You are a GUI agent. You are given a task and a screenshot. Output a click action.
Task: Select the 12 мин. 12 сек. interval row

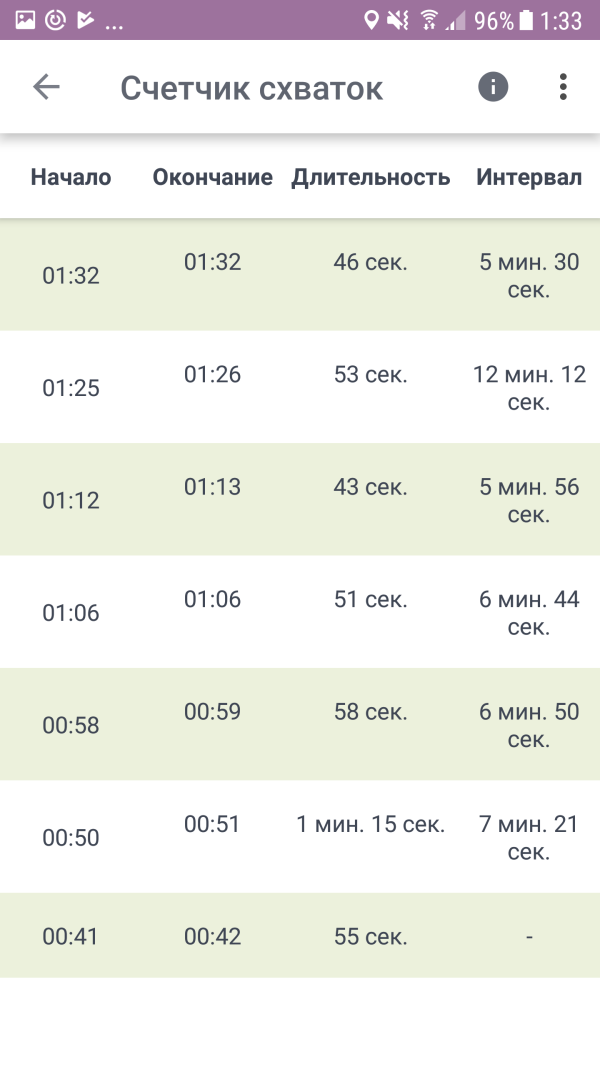tap(529, 388)
